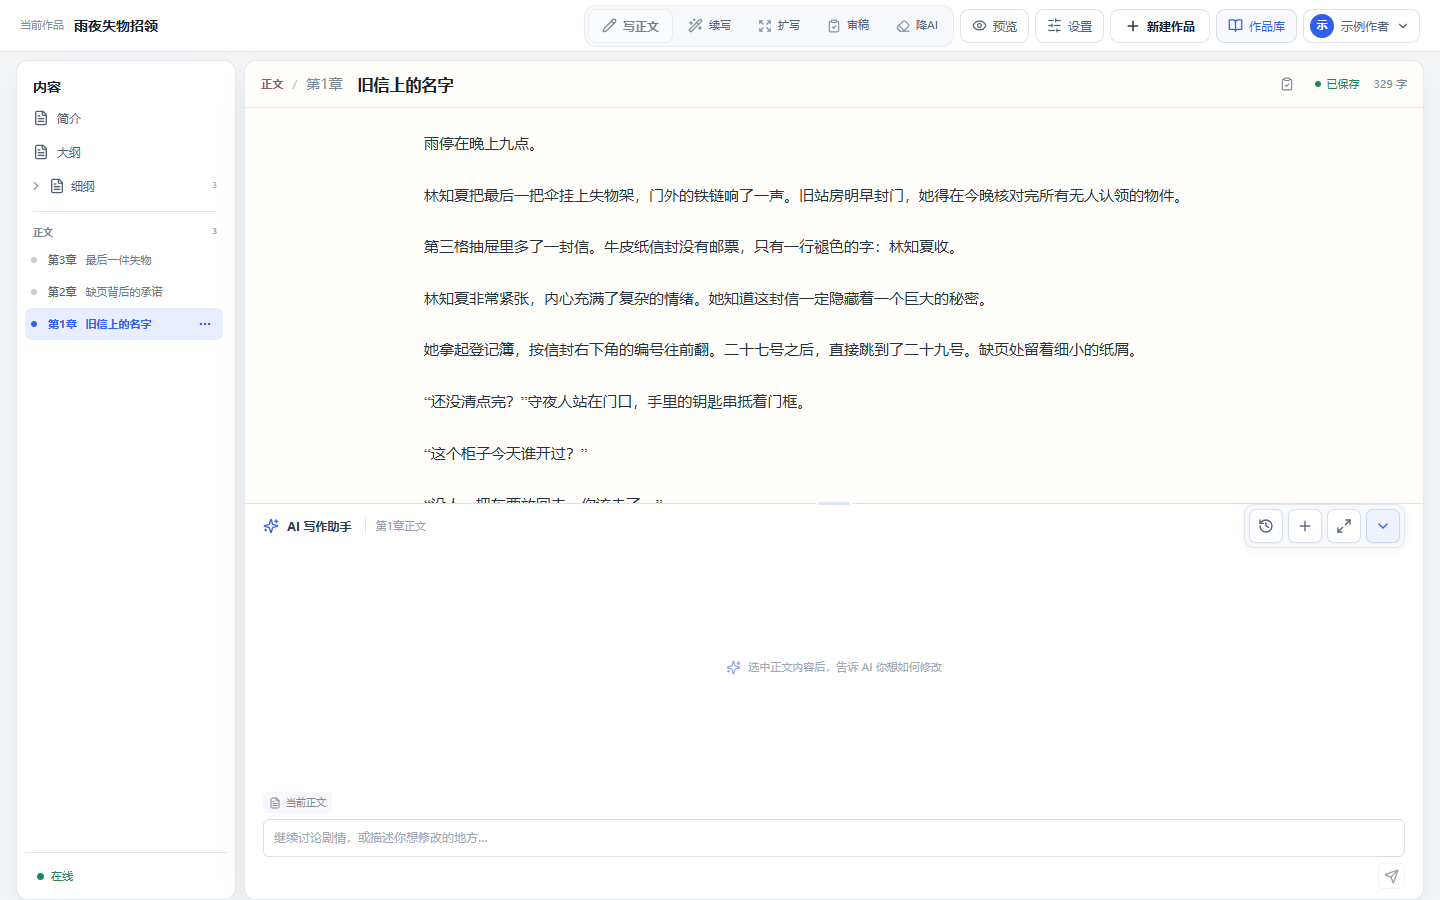Collapse the AI 写作助手 panel
This screenshot has height=900, width=1440.
(1383, 526)
